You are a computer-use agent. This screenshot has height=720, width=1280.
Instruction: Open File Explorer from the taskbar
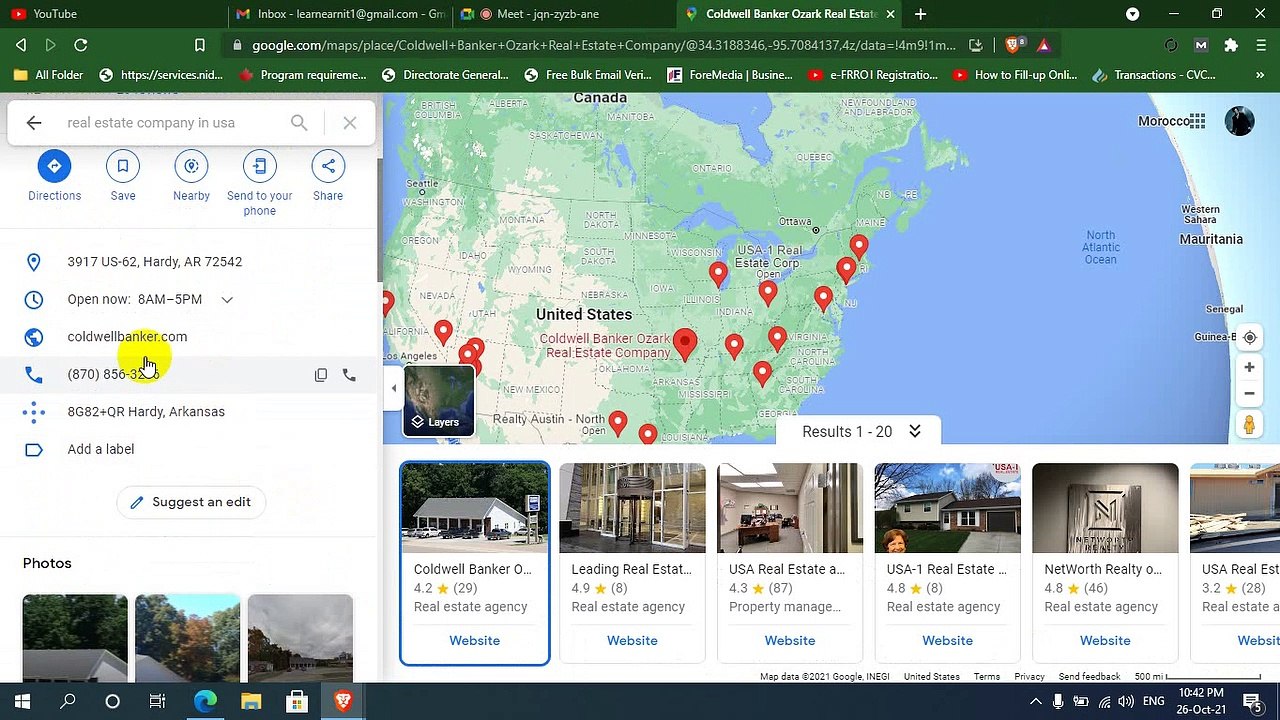(251, 702)
